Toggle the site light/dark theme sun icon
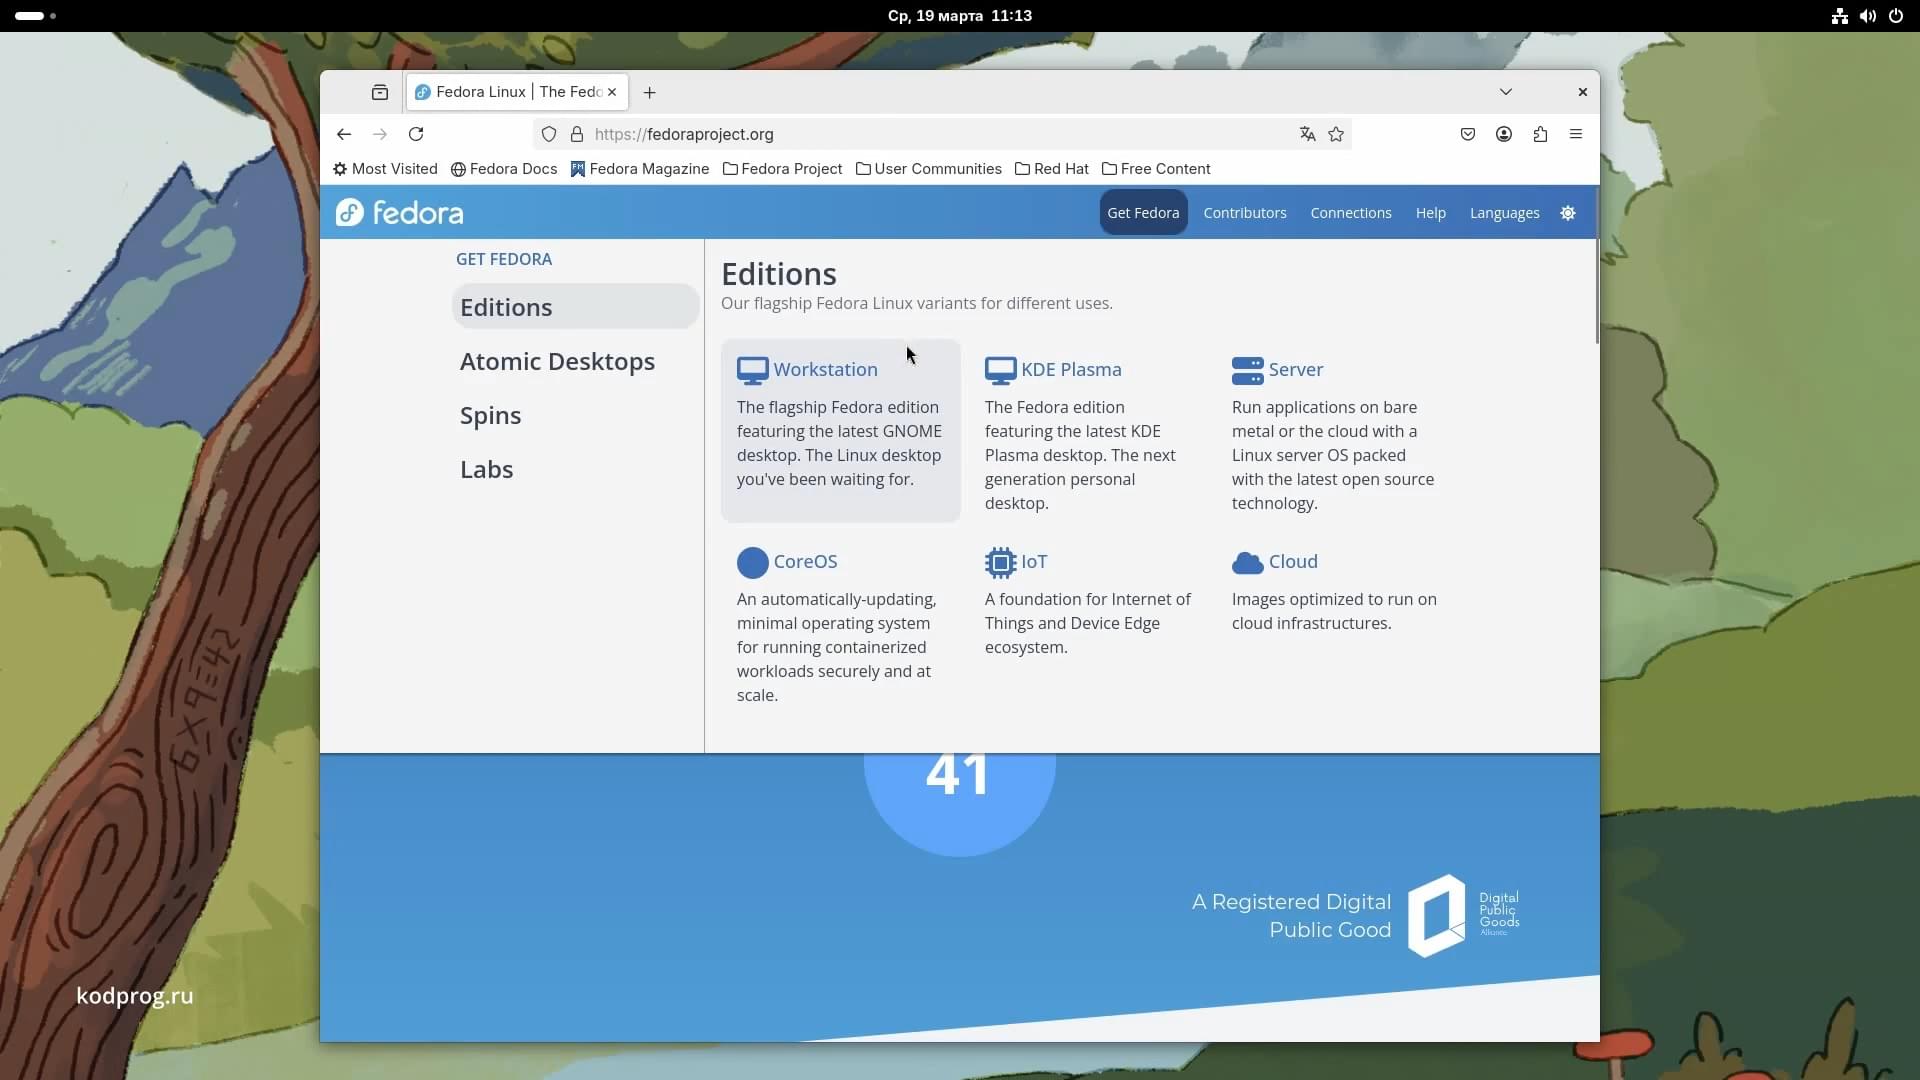This screenshot has height=1080, width=1920. click(x=1568, y=213)
